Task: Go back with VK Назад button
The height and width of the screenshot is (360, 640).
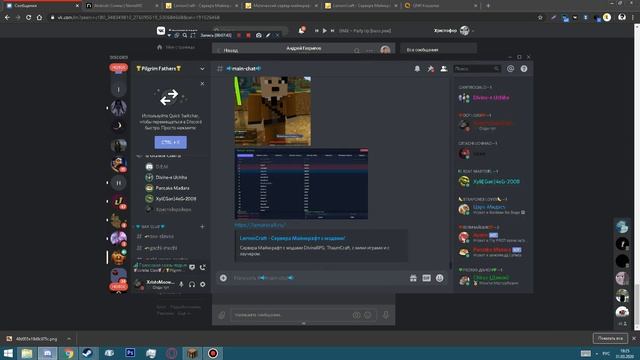Action: (228, 50)
